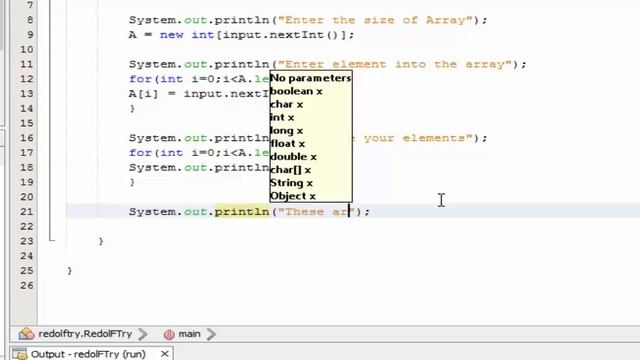Expand the arrow after redolftry.RedolFTry breadcrumb

tap(143, 334)
